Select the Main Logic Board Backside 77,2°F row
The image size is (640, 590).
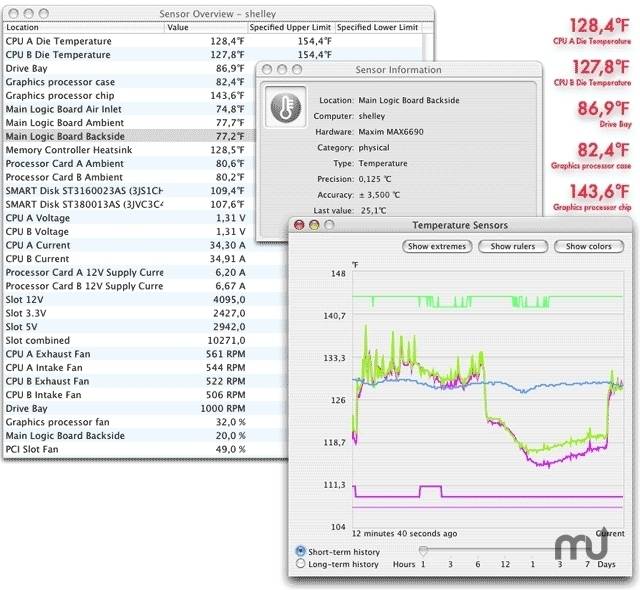[129, 136]
